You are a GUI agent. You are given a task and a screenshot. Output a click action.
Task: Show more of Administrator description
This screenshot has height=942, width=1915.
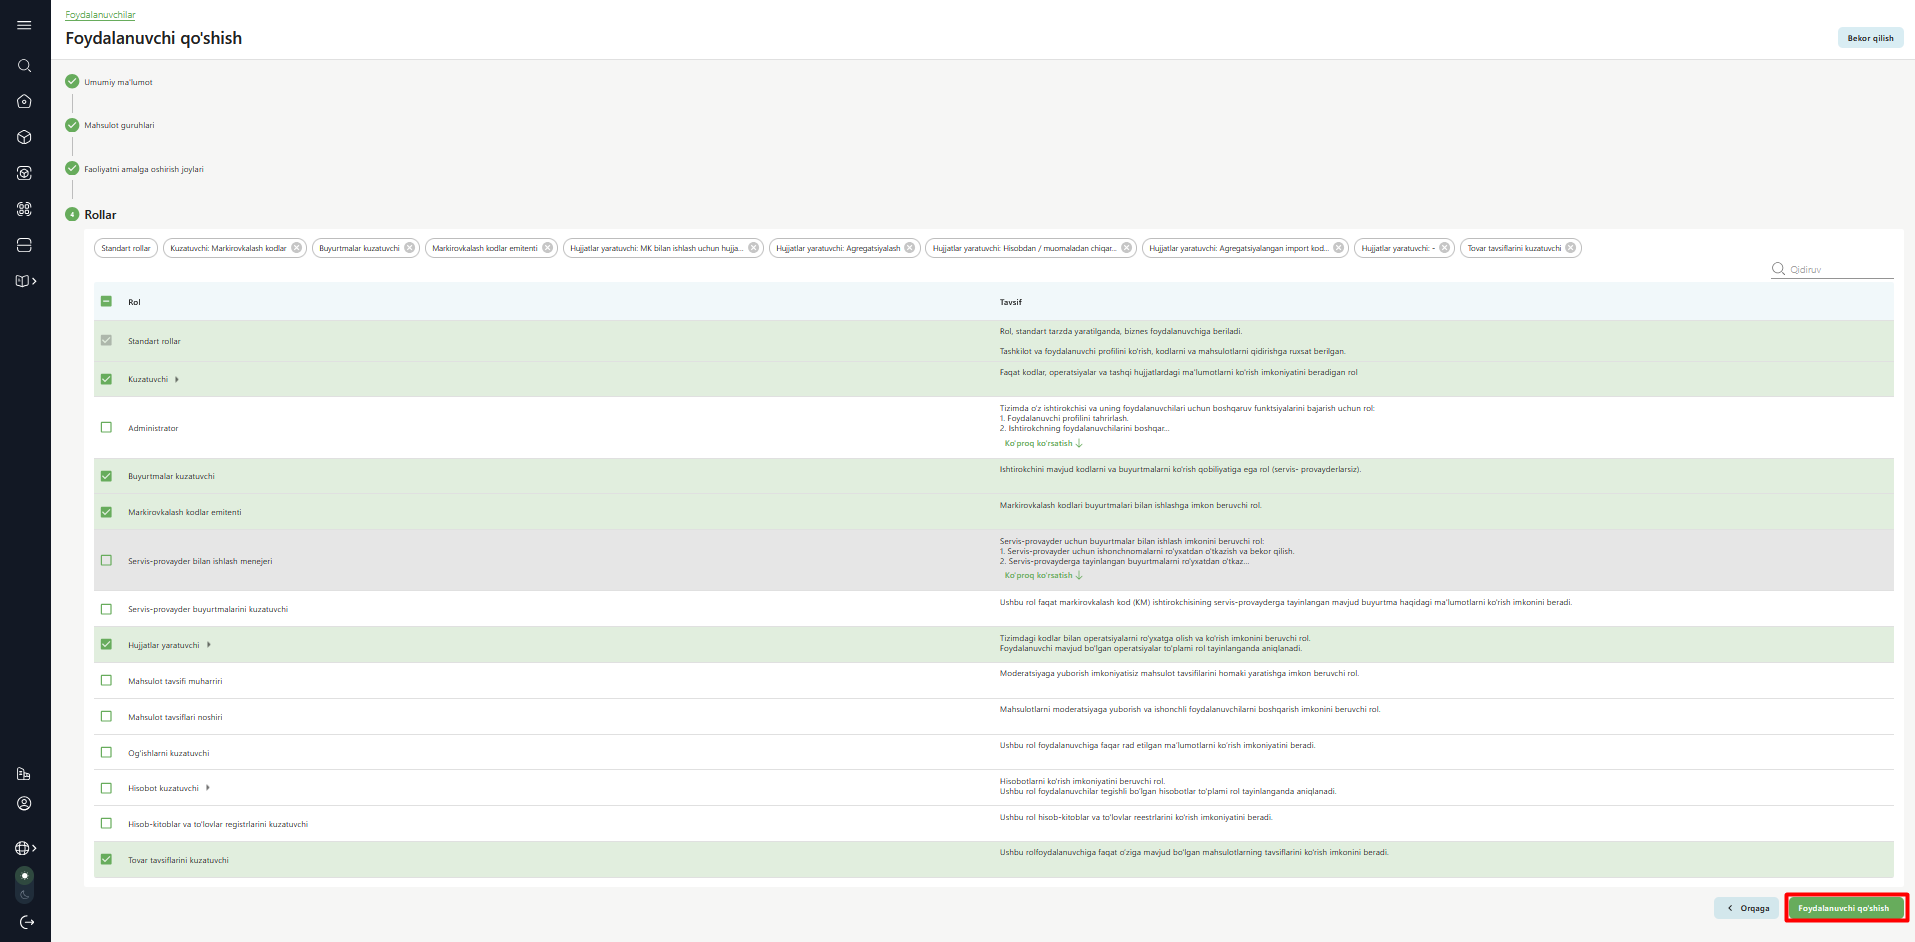[x=1043, y=443]
